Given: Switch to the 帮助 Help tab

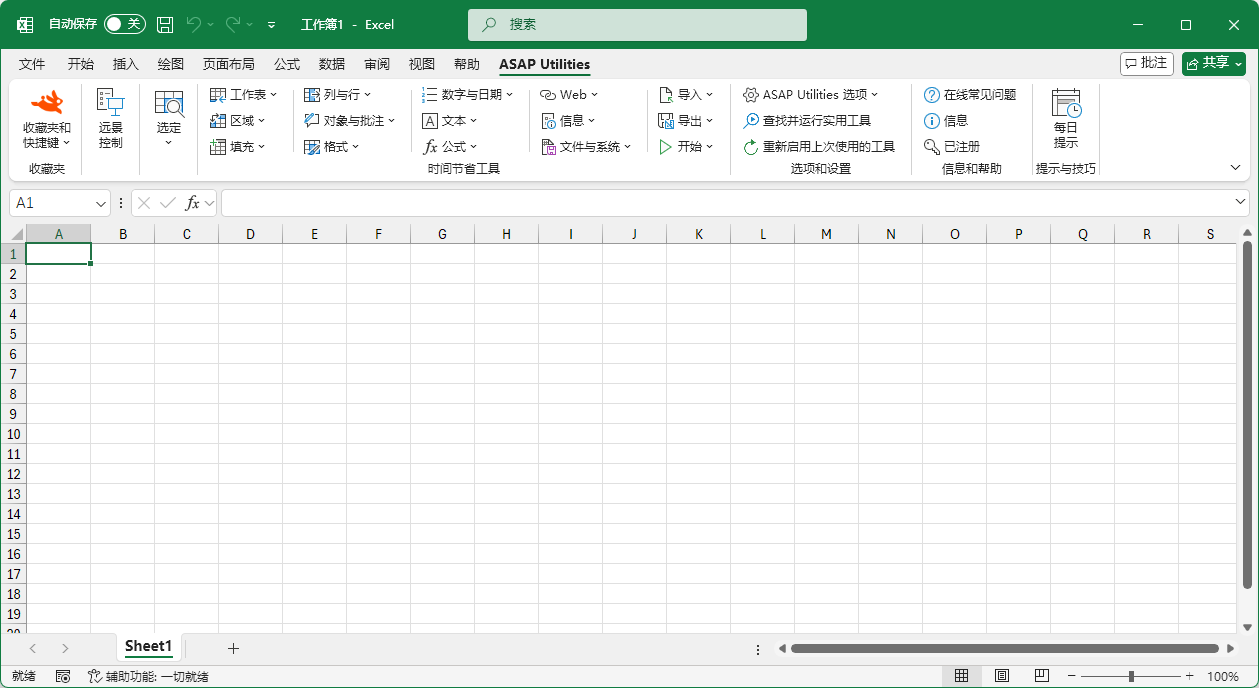Looking at the screenshot, I should pyautogui.click(x=467, y=64).
